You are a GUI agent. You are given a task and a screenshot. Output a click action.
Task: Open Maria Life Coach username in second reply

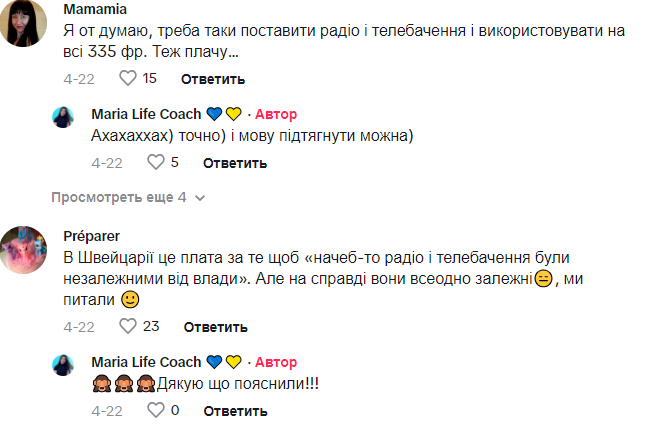point(146,361)
